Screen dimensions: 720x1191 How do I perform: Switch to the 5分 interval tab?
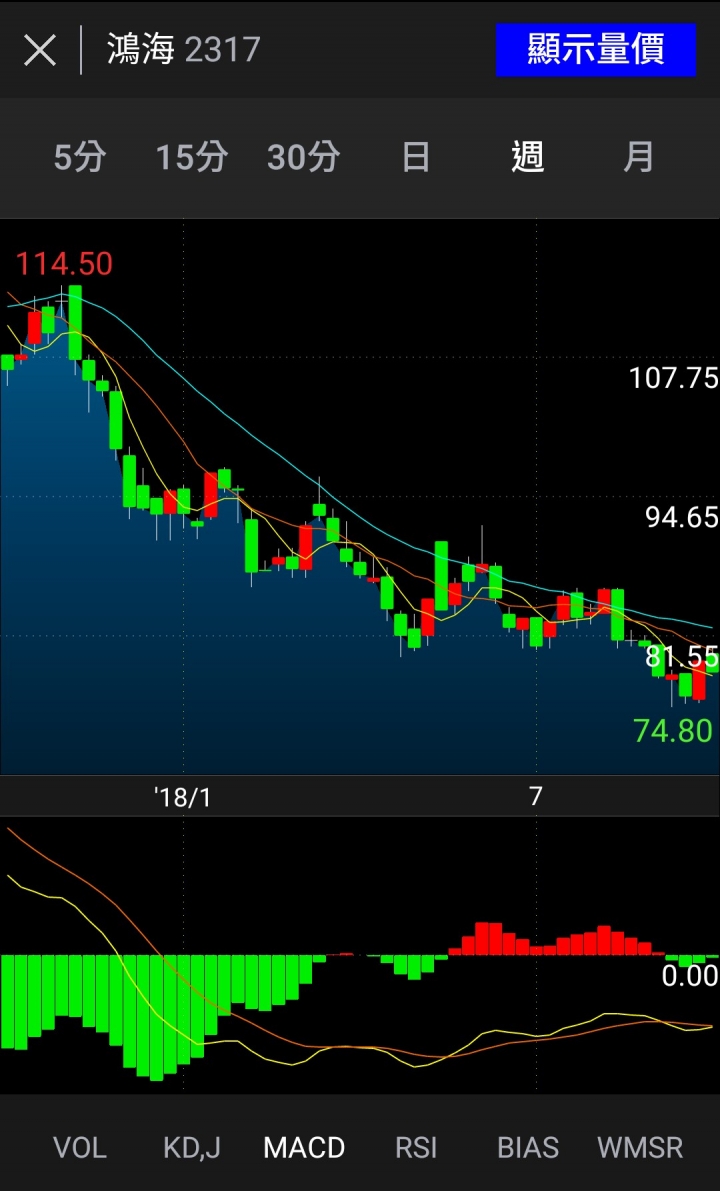tap(80, 158)
